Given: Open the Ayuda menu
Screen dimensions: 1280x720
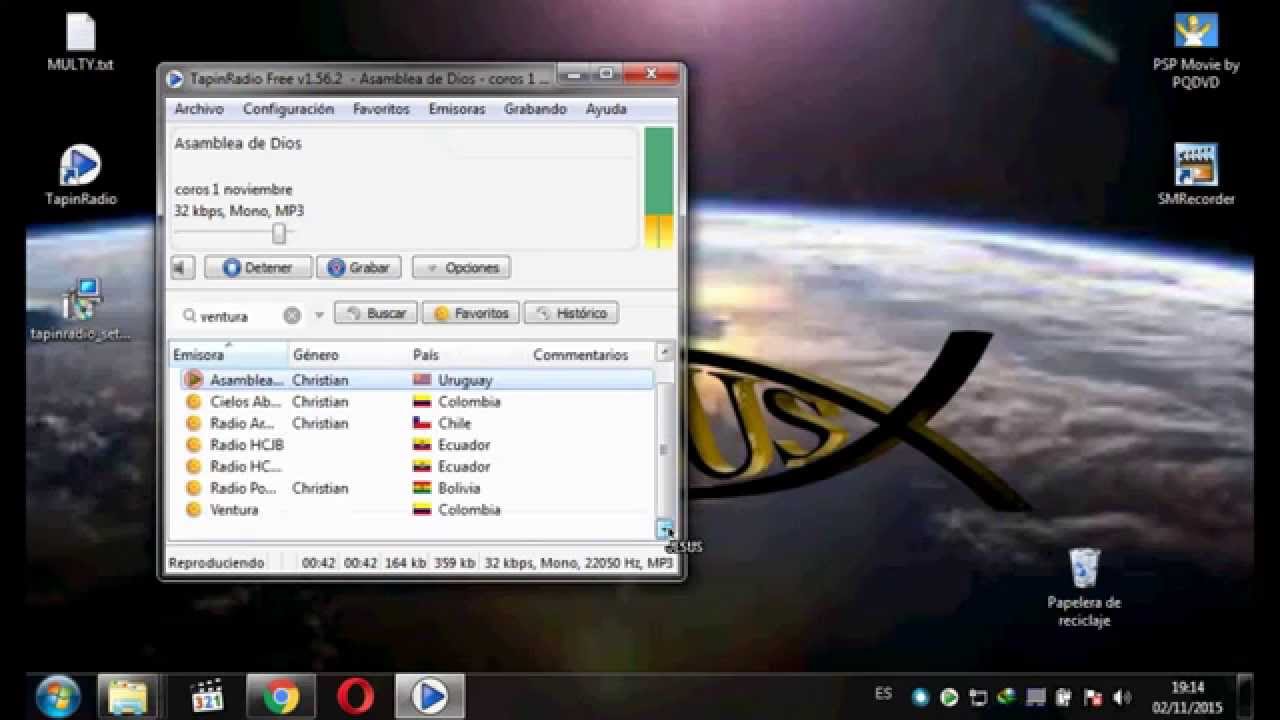Looking at the screenshot, I should [x=606, y=109].
